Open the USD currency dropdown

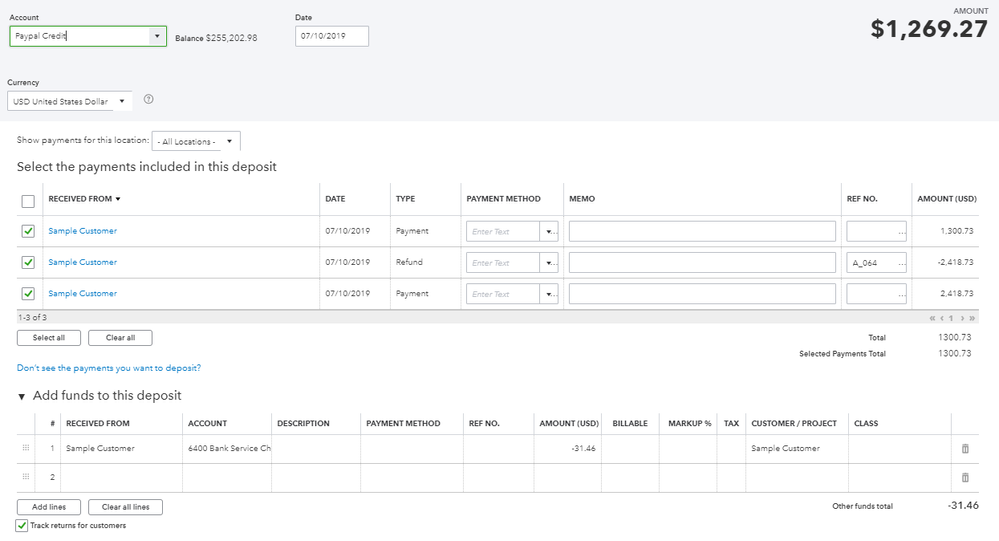coord(122,101)
